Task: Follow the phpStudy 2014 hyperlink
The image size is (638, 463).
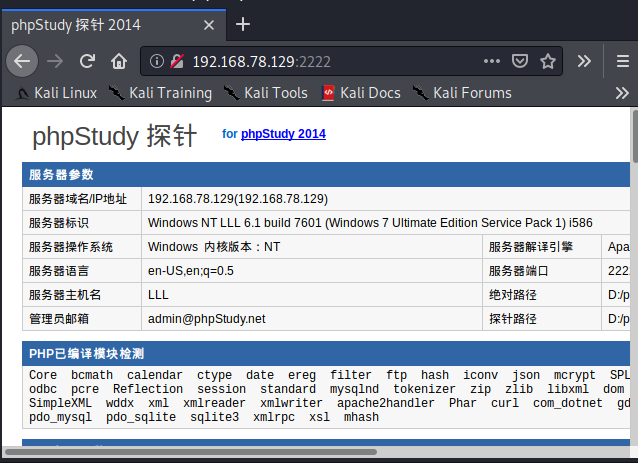Action: (283, 133)
